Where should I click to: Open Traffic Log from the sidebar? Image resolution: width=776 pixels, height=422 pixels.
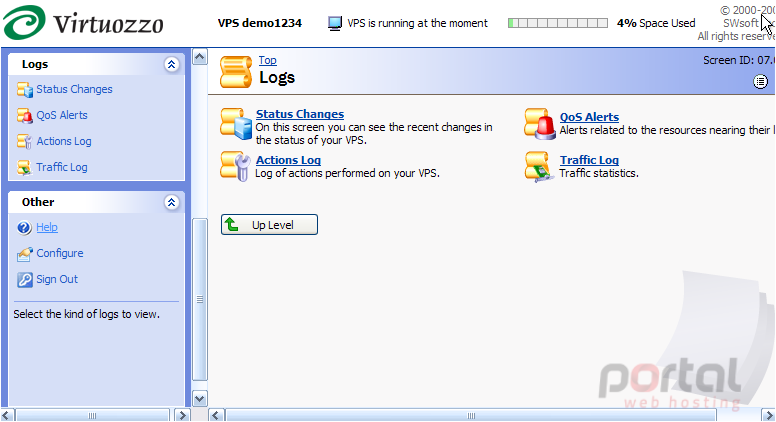point(62,167)
